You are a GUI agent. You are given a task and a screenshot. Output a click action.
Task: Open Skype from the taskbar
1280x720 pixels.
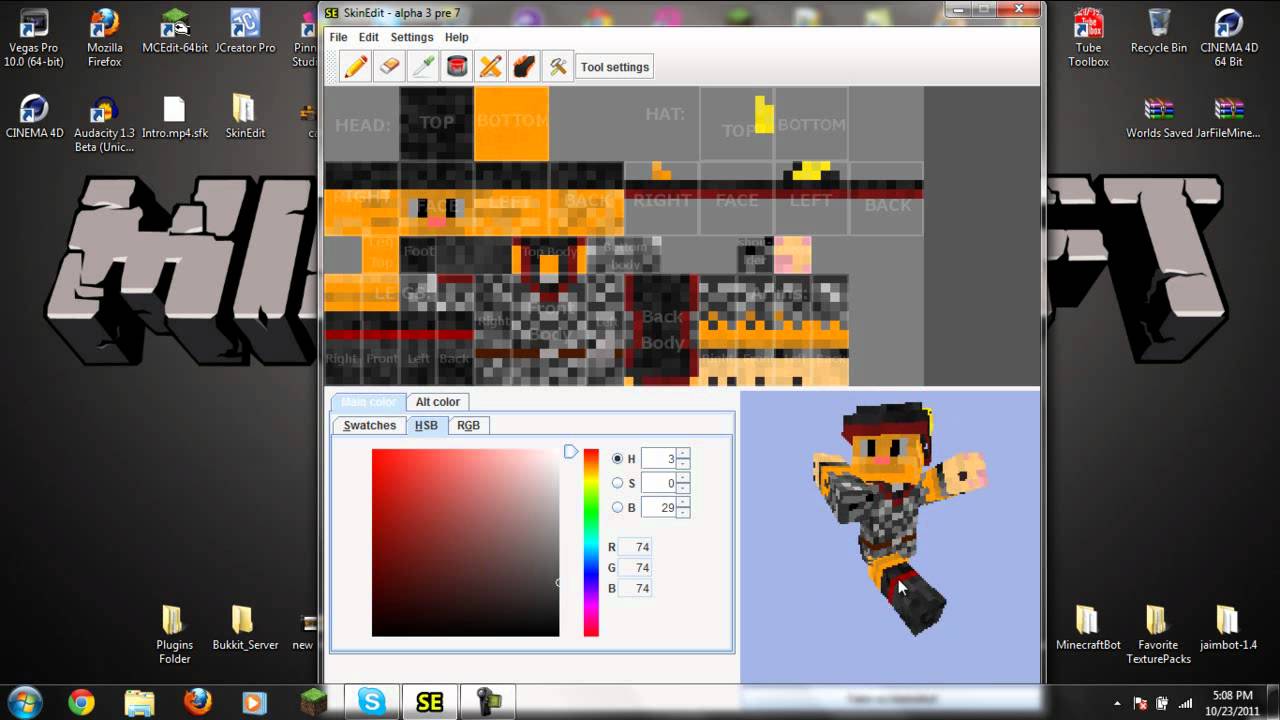(x=371, y=702)
